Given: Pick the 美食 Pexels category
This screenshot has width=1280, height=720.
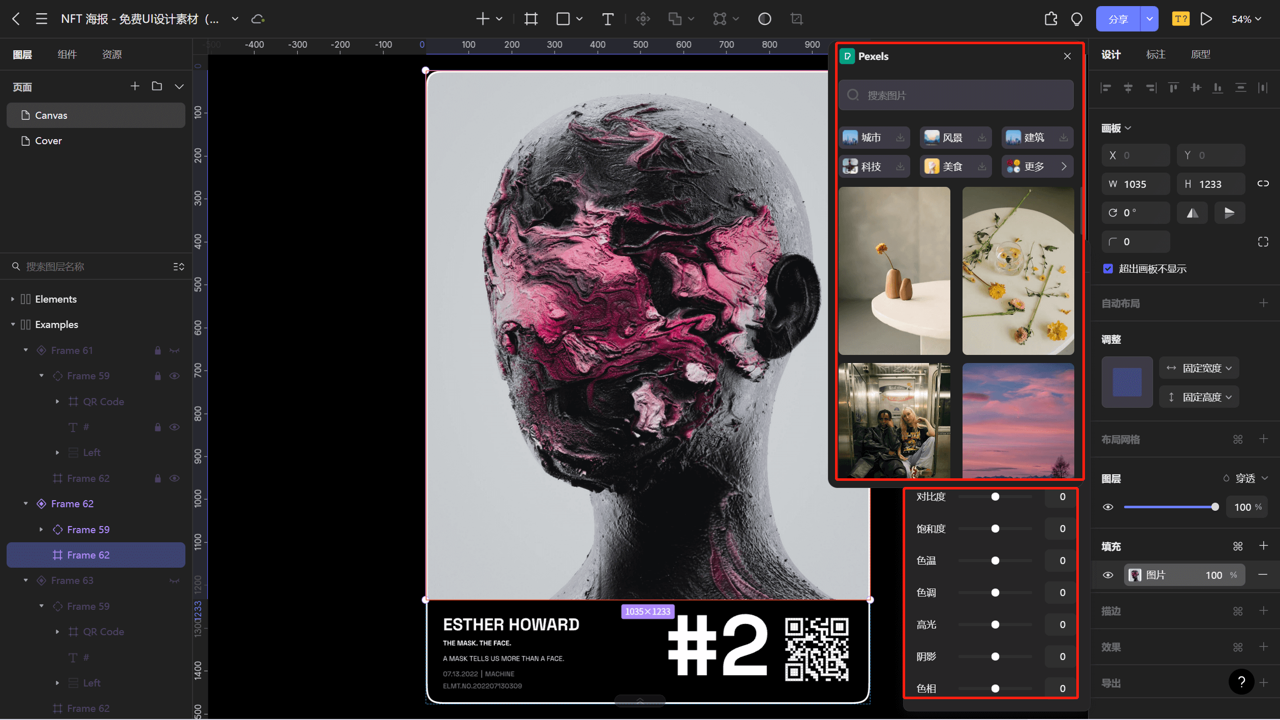Looking at the screenshot, I should point(956,166).
